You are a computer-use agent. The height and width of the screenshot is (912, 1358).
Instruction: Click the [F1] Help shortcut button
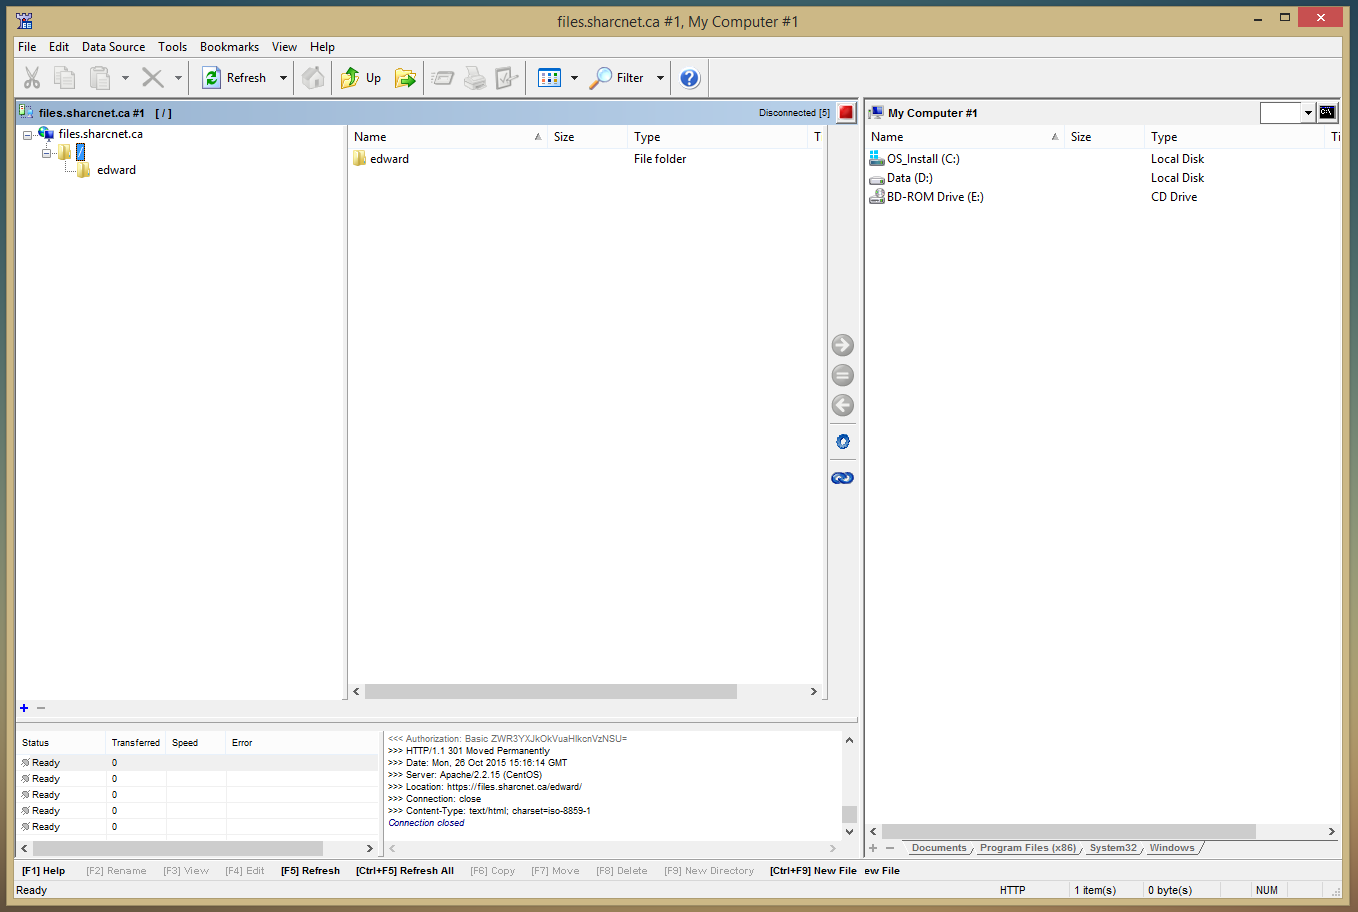coord(43,871)
